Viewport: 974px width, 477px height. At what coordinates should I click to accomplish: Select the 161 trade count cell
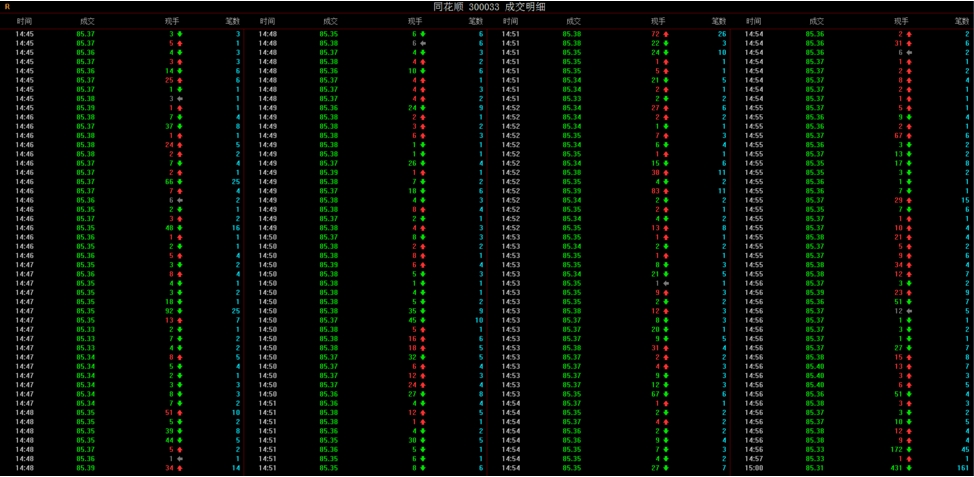point(963,468)
